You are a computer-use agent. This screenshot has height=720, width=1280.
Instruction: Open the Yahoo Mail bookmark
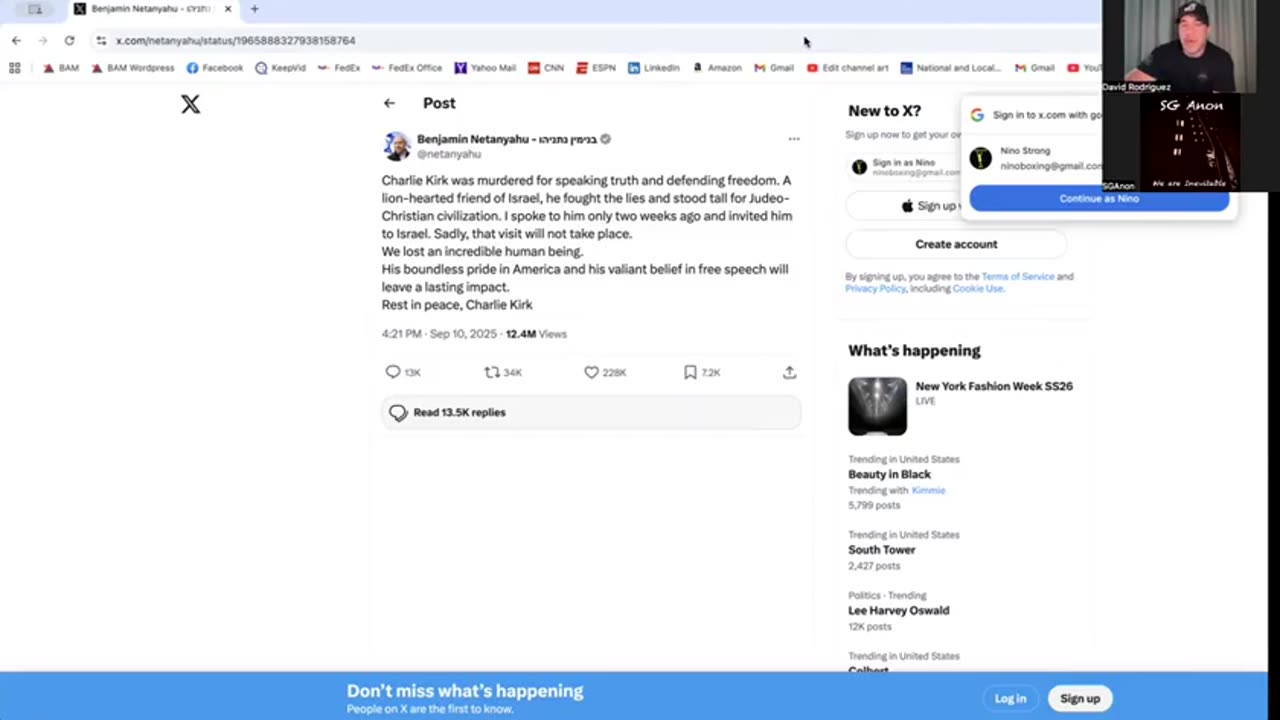click(485, 68)
